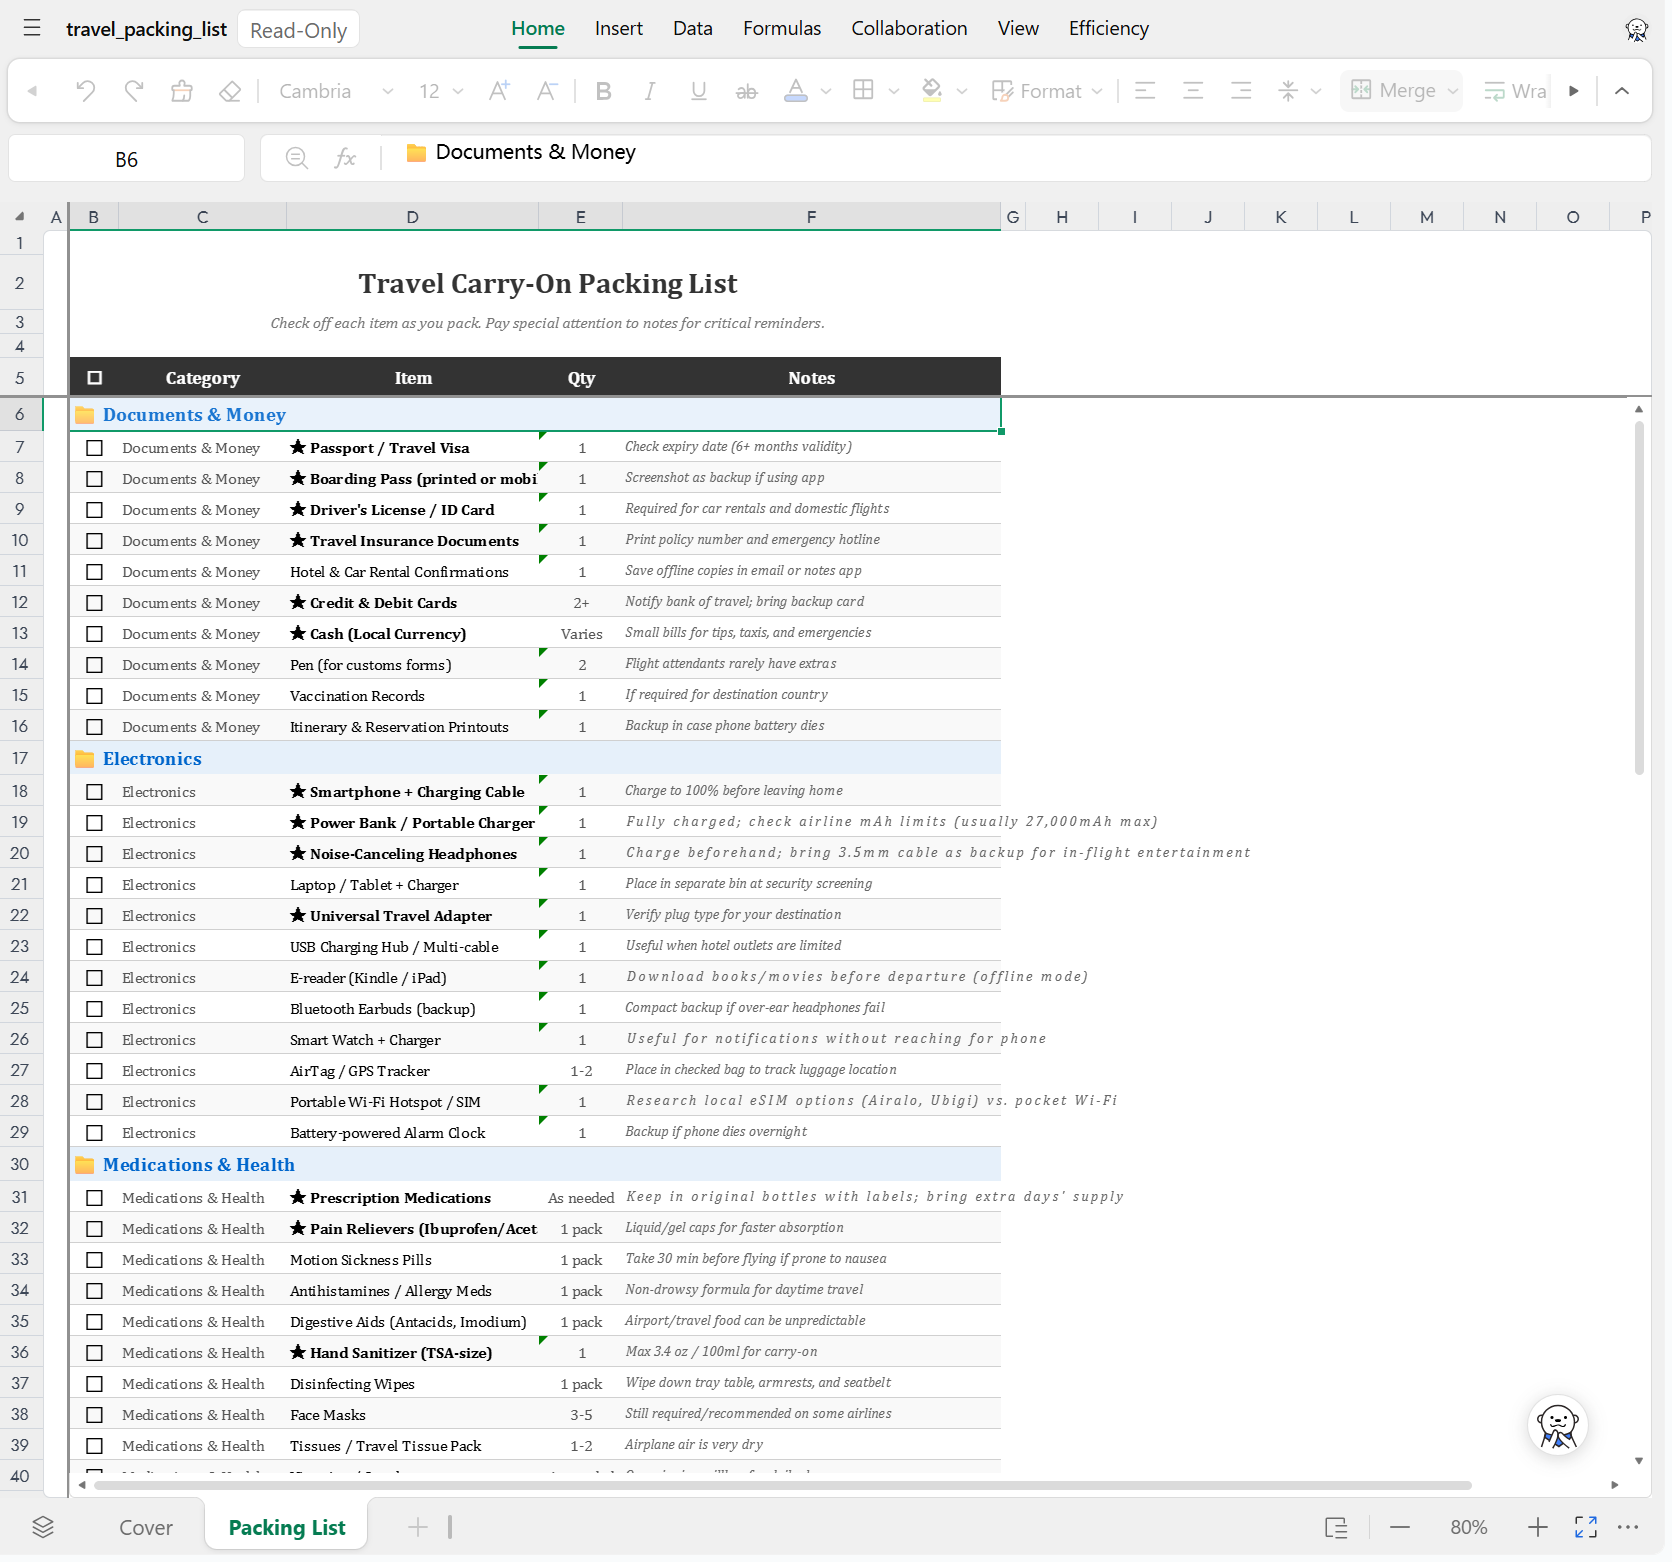Image resolution: width=1672 pixels, height=1562 pixels.
Task: Check the Universal Travel Adapter row
Action: click(x=95, y=916)
